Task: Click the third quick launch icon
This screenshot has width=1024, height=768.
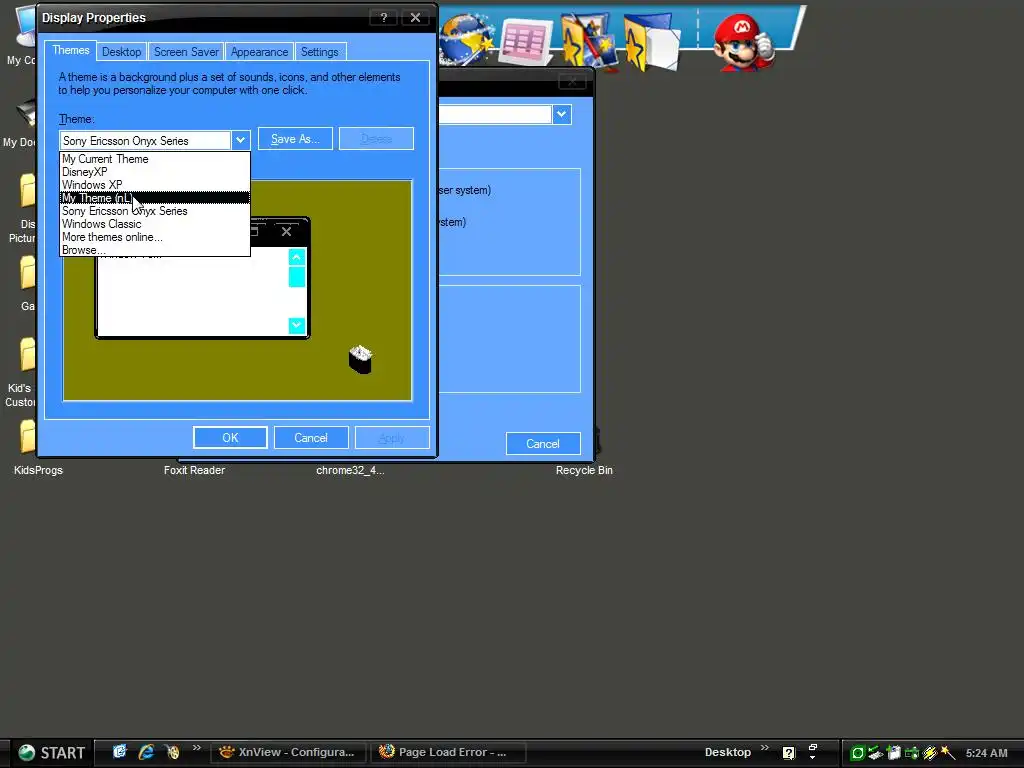Action: pyautogui.click(x=172, y=752)
